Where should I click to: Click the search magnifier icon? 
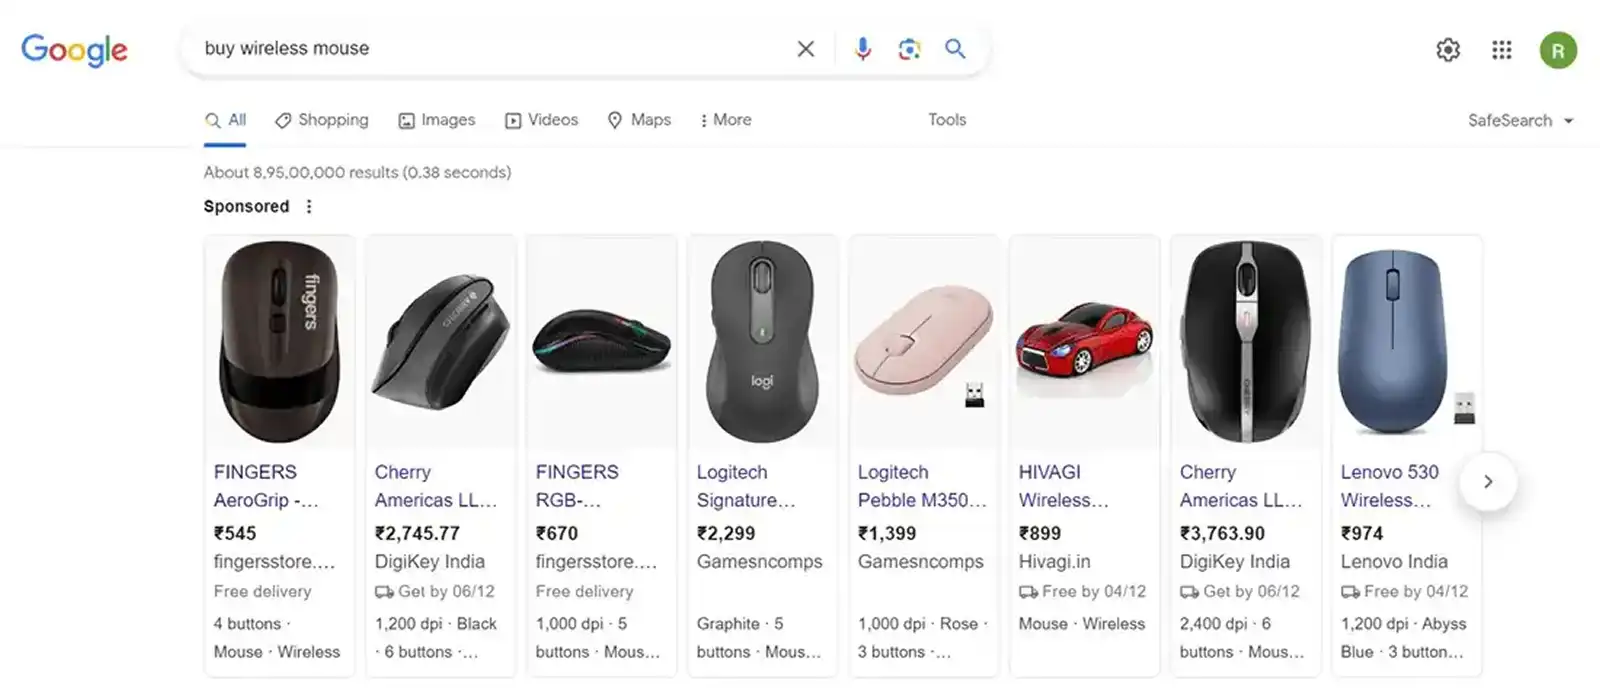click(955, 48)
